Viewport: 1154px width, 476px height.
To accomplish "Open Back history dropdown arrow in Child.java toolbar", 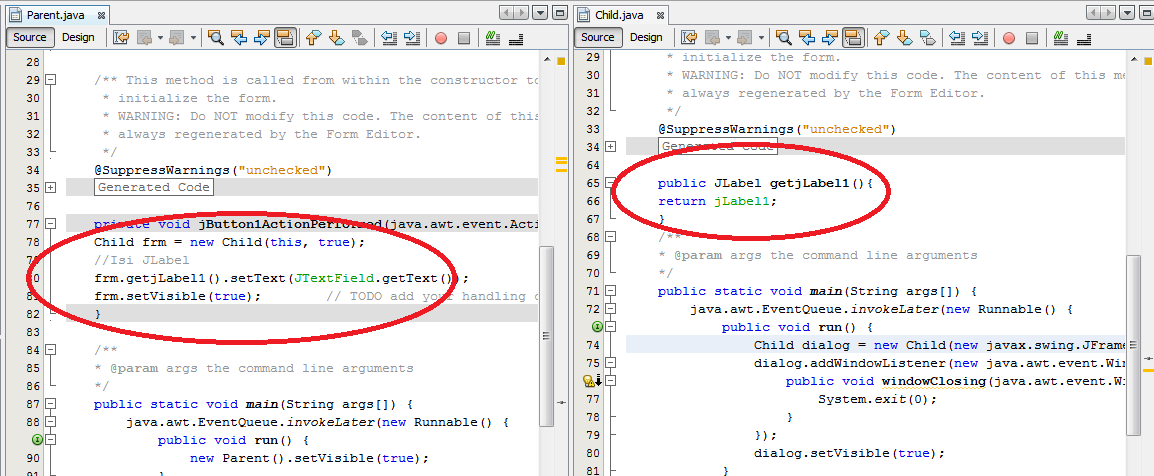I will click(728, 38).
